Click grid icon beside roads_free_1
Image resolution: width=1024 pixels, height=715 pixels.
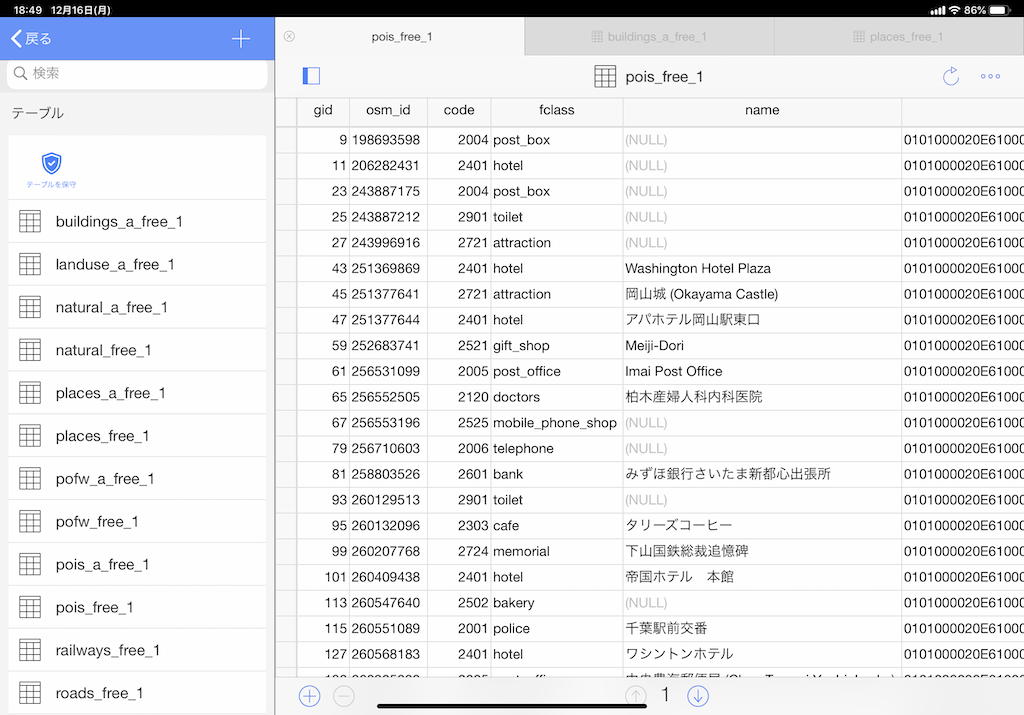(x=30, y=693)
